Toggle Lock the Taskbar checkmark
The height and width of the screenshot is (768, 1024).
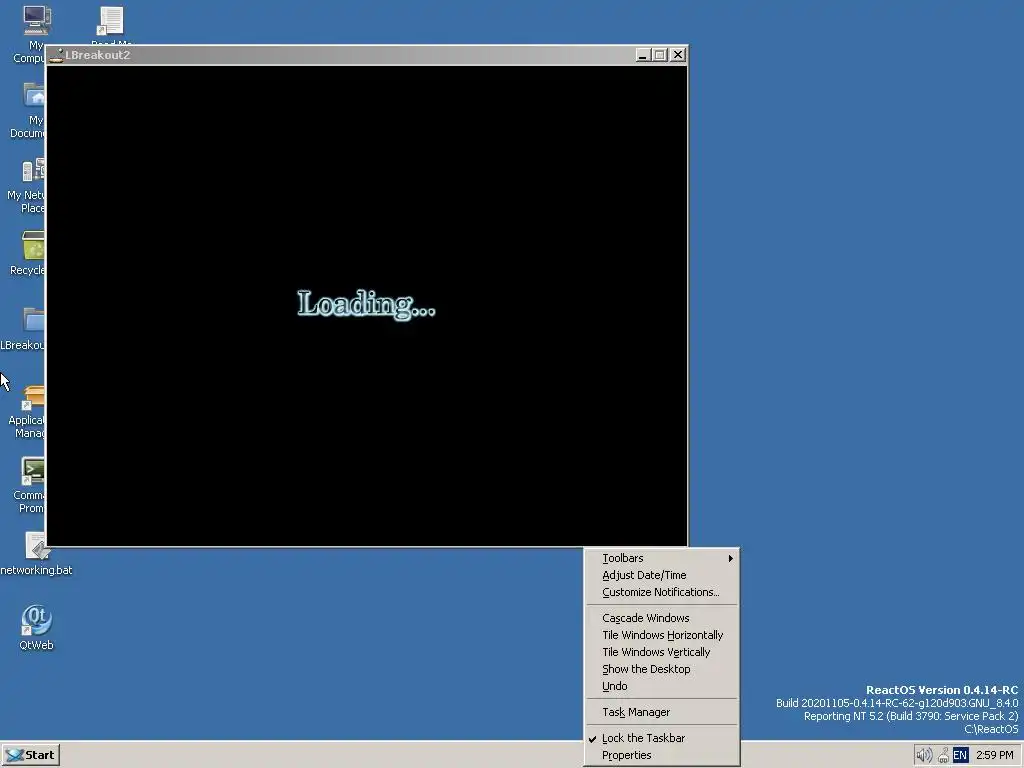662,738
